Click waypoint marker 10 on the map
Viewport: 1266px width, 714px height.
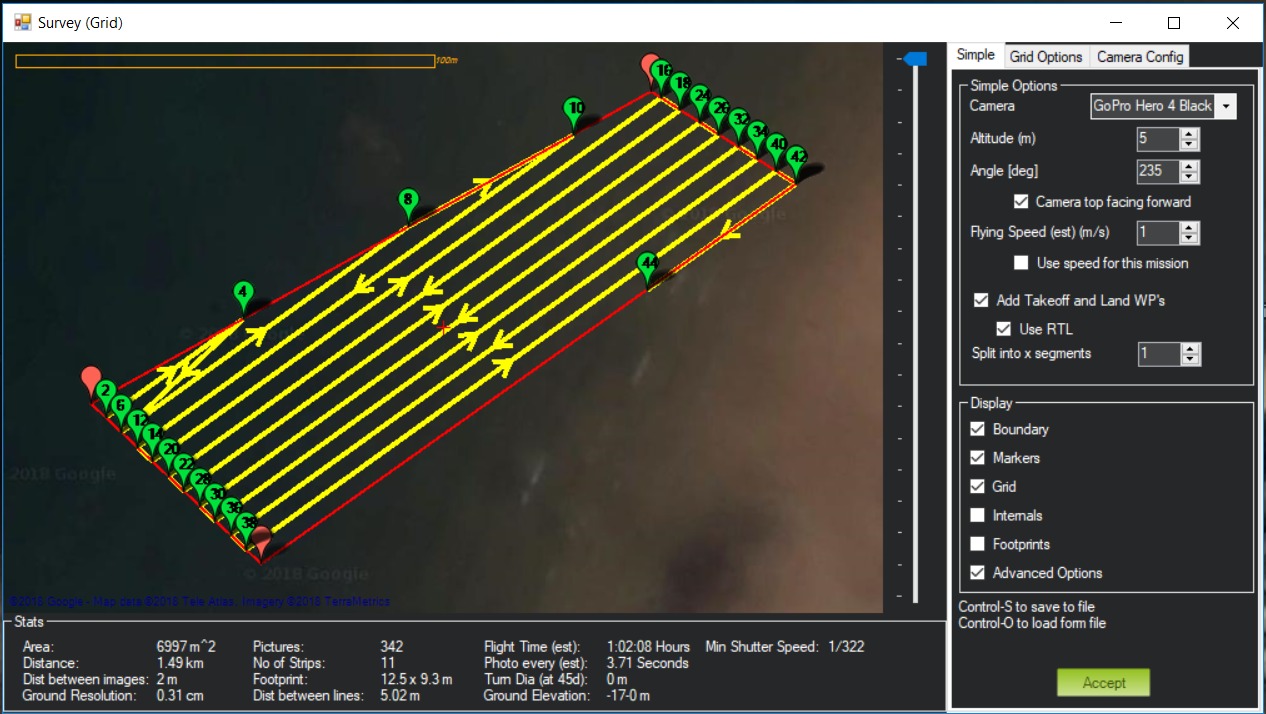tap(574, 110)
